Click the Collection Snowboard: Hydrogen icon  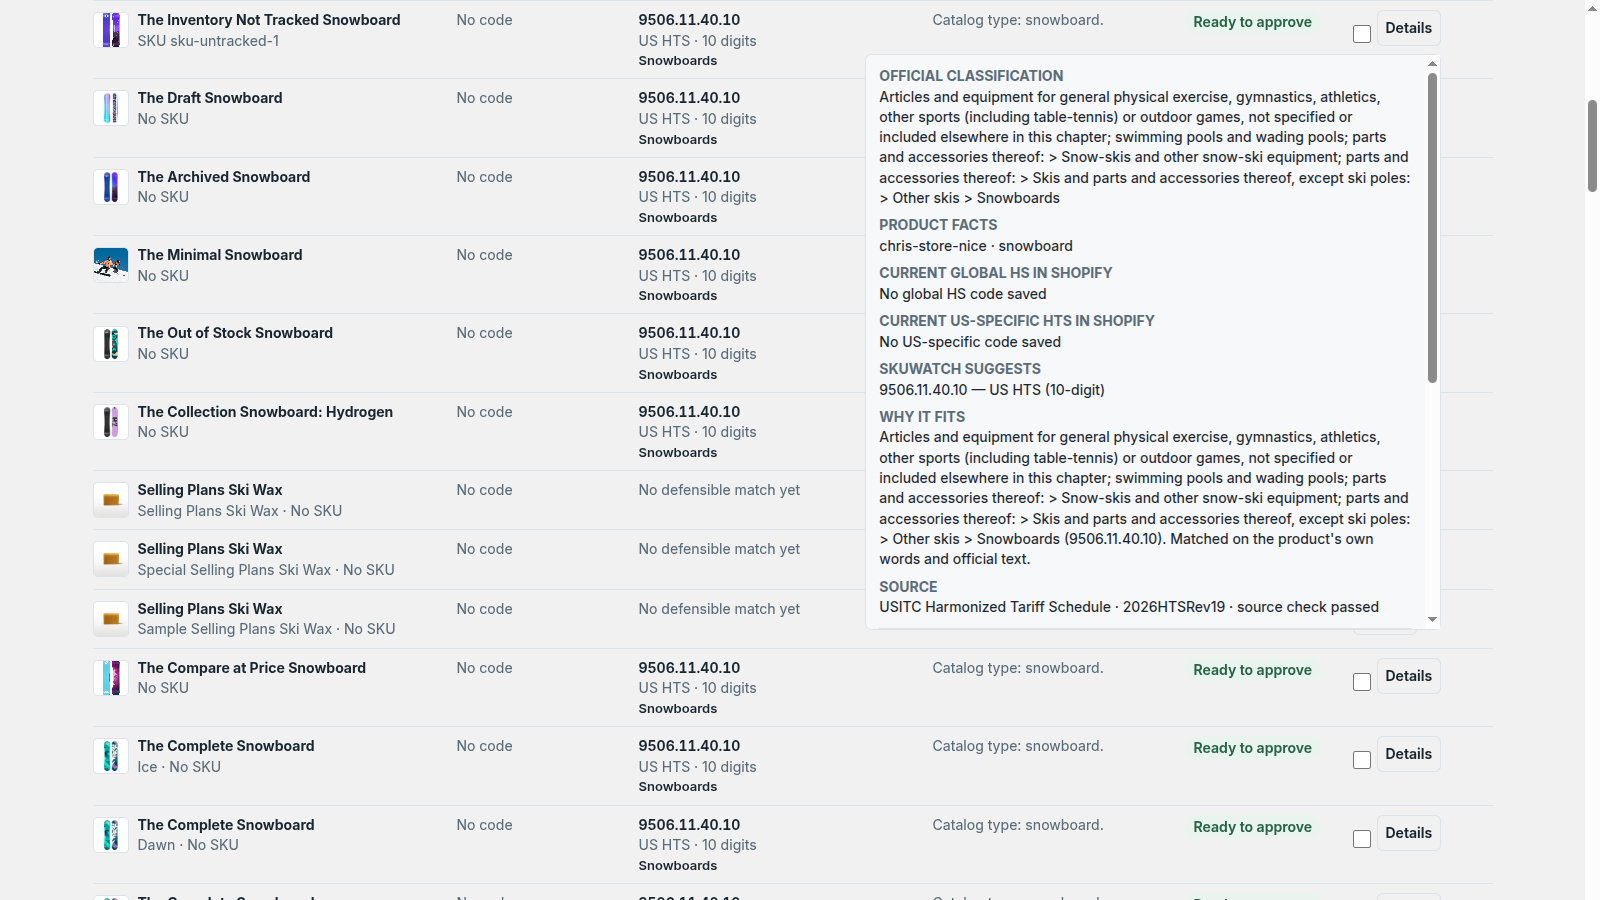coord(111,422)
